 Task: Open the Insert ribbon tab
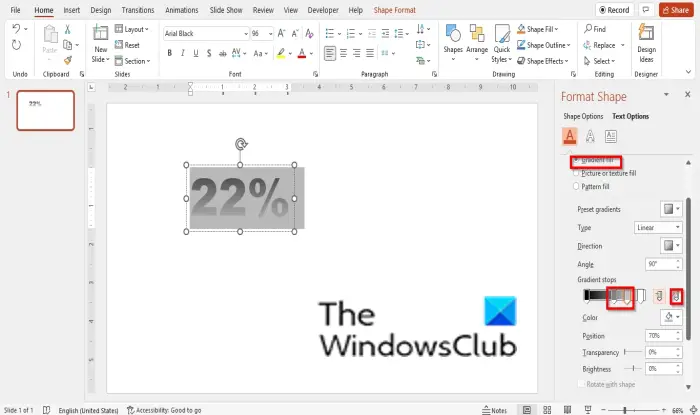(x=71, y=10)
